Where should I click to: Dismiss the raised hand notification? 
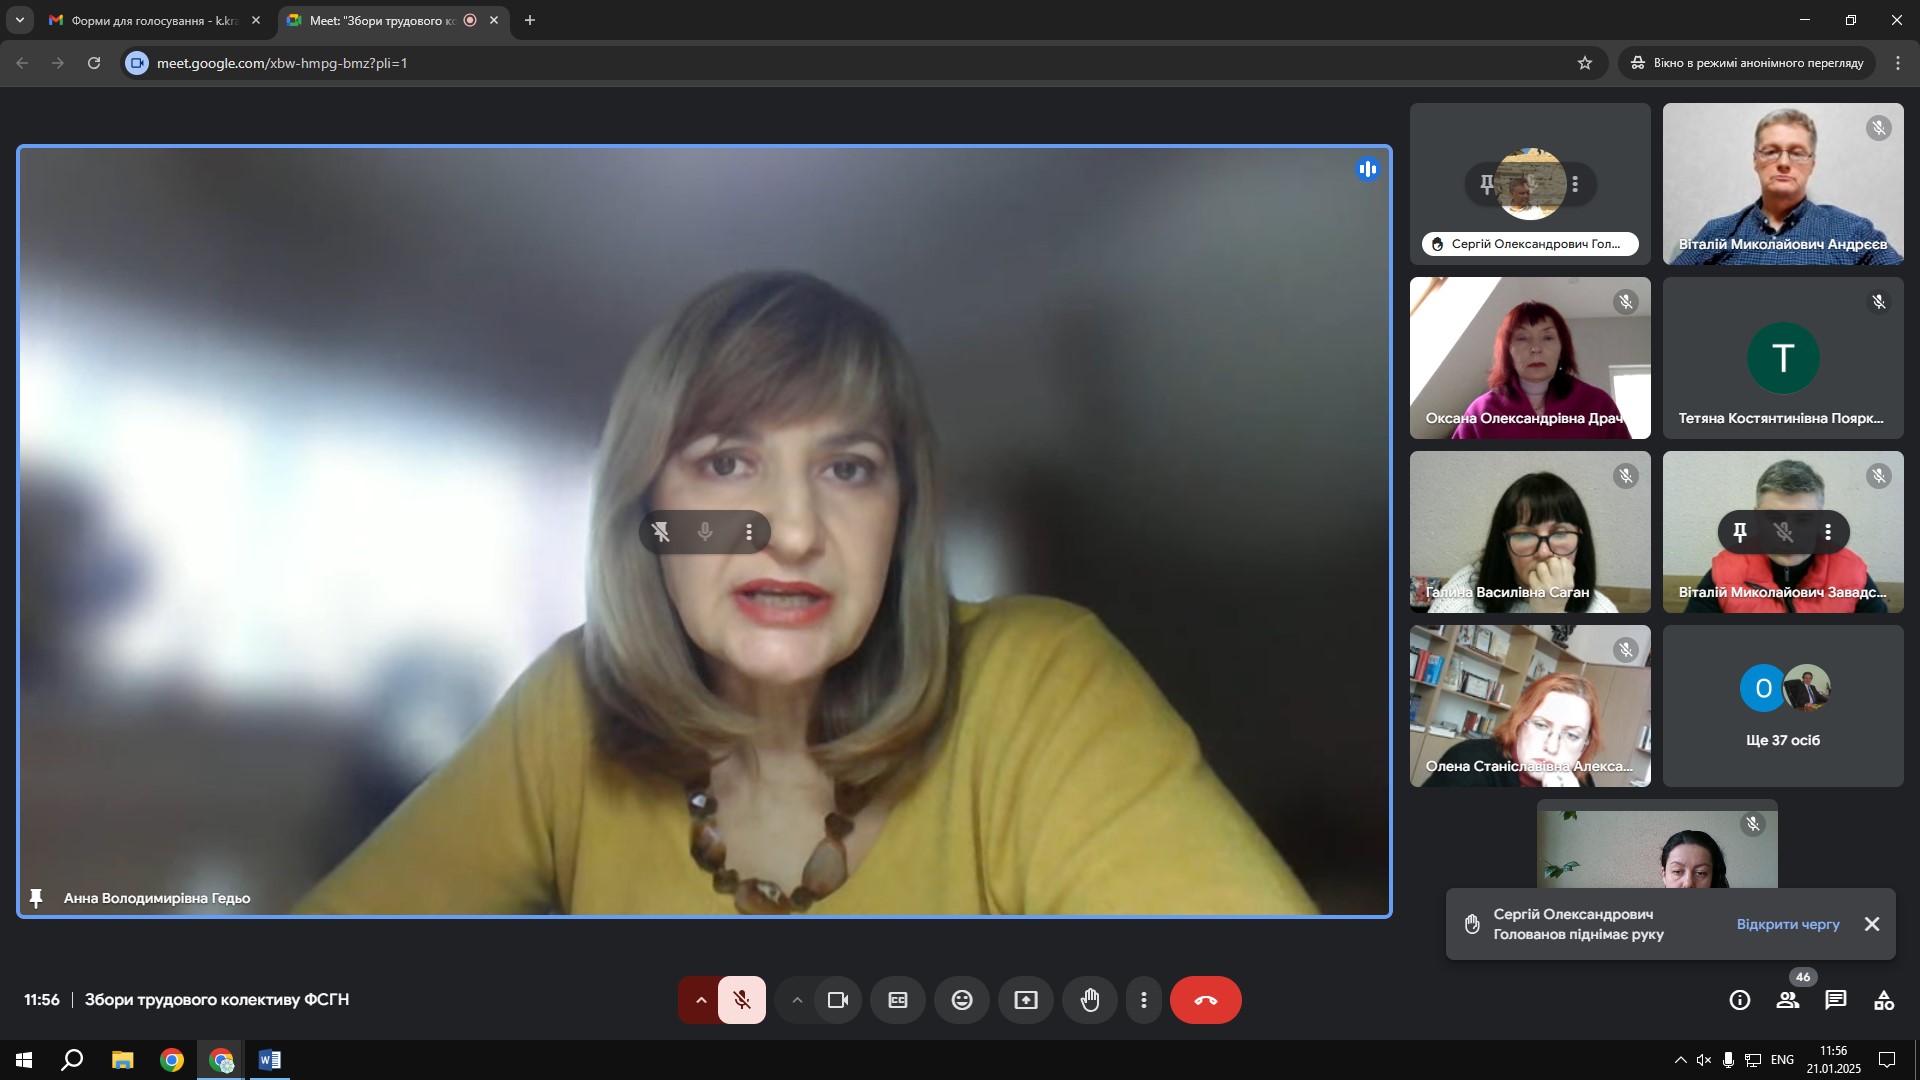pos(1872,924)
